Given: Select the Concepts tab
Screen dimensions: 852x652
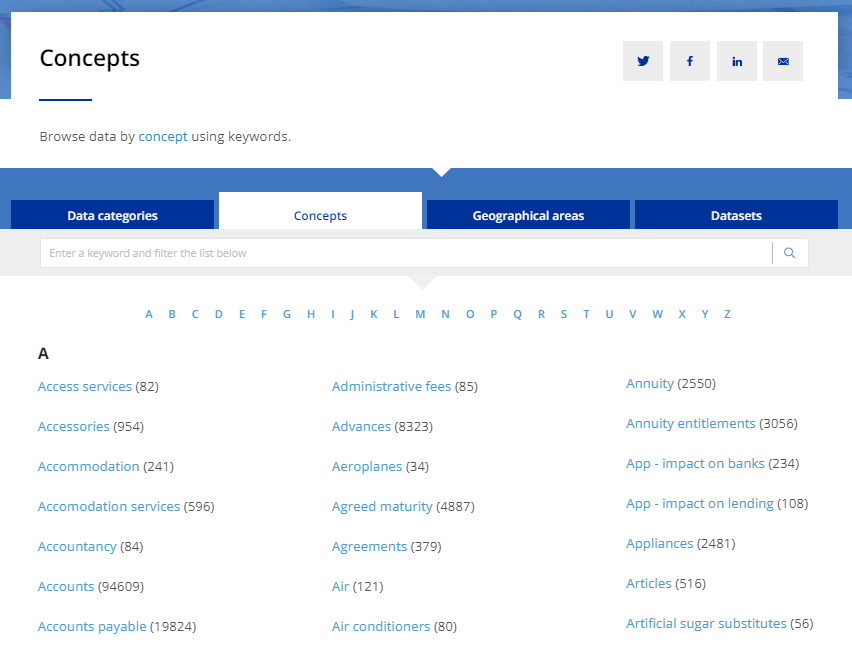Looking at the screenshot, I should pyautogui.click(x=320, y=215).
